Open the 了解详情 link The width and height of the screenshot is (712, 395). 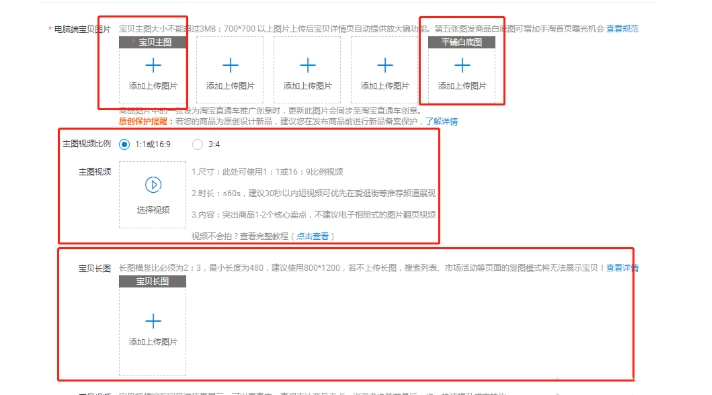pos(441,121)
